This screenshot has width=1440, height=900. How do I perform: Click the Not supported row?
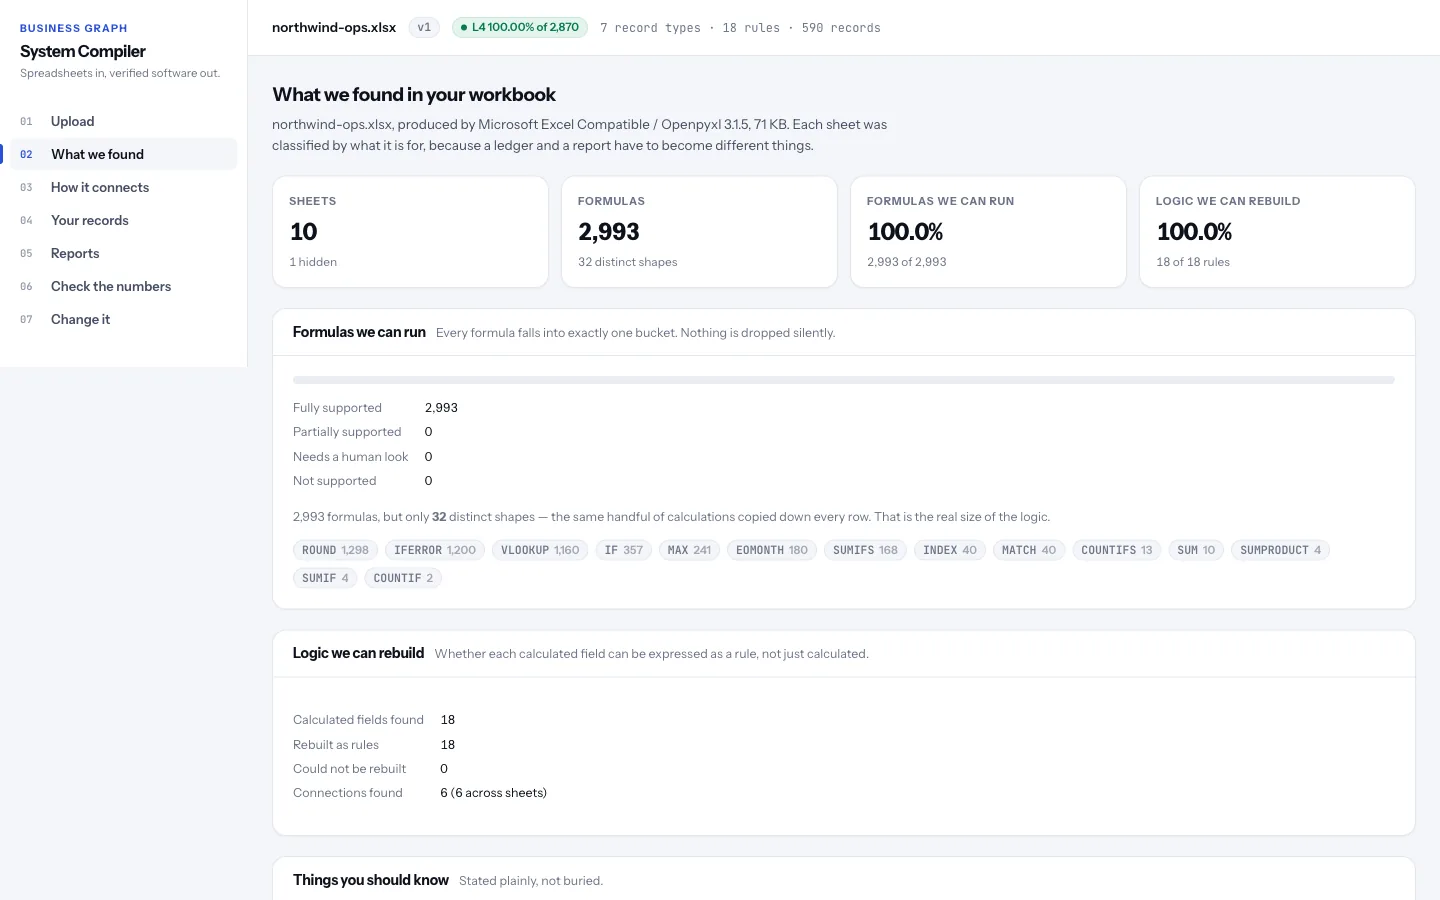tap(363, 481)
